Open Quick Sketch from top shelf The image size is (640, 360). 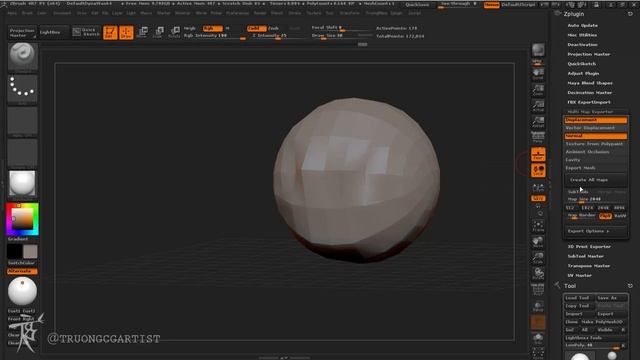[x=86, y=32]
